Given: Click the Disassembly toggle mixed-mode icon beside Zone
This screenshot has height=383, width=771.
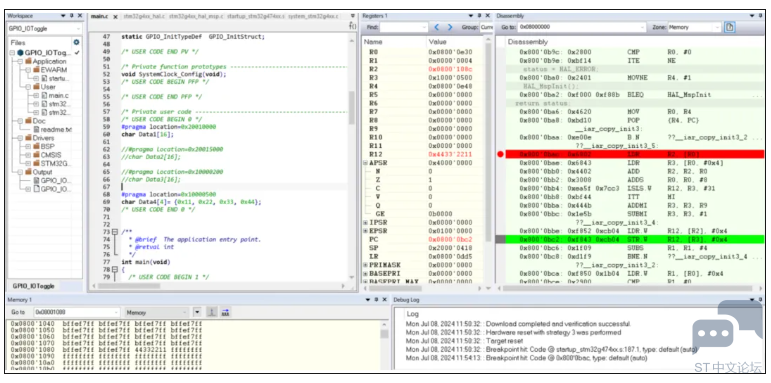Looking at the screenshot, I should tap(730, 28).
